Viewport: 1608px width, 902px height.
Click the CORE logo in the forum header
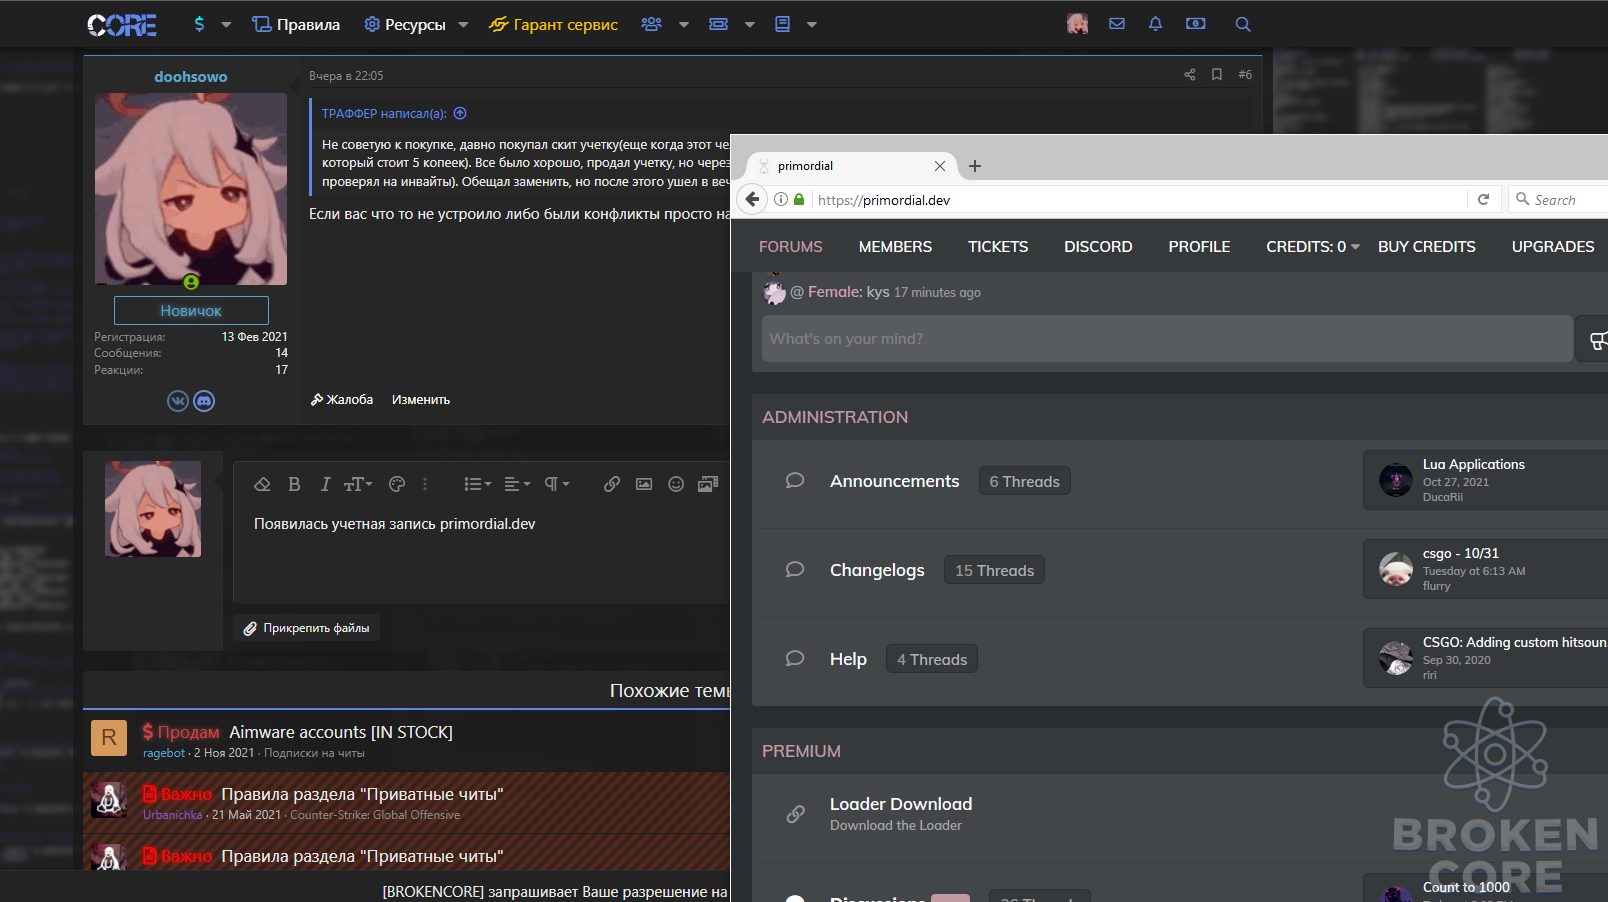click(122, 25)
